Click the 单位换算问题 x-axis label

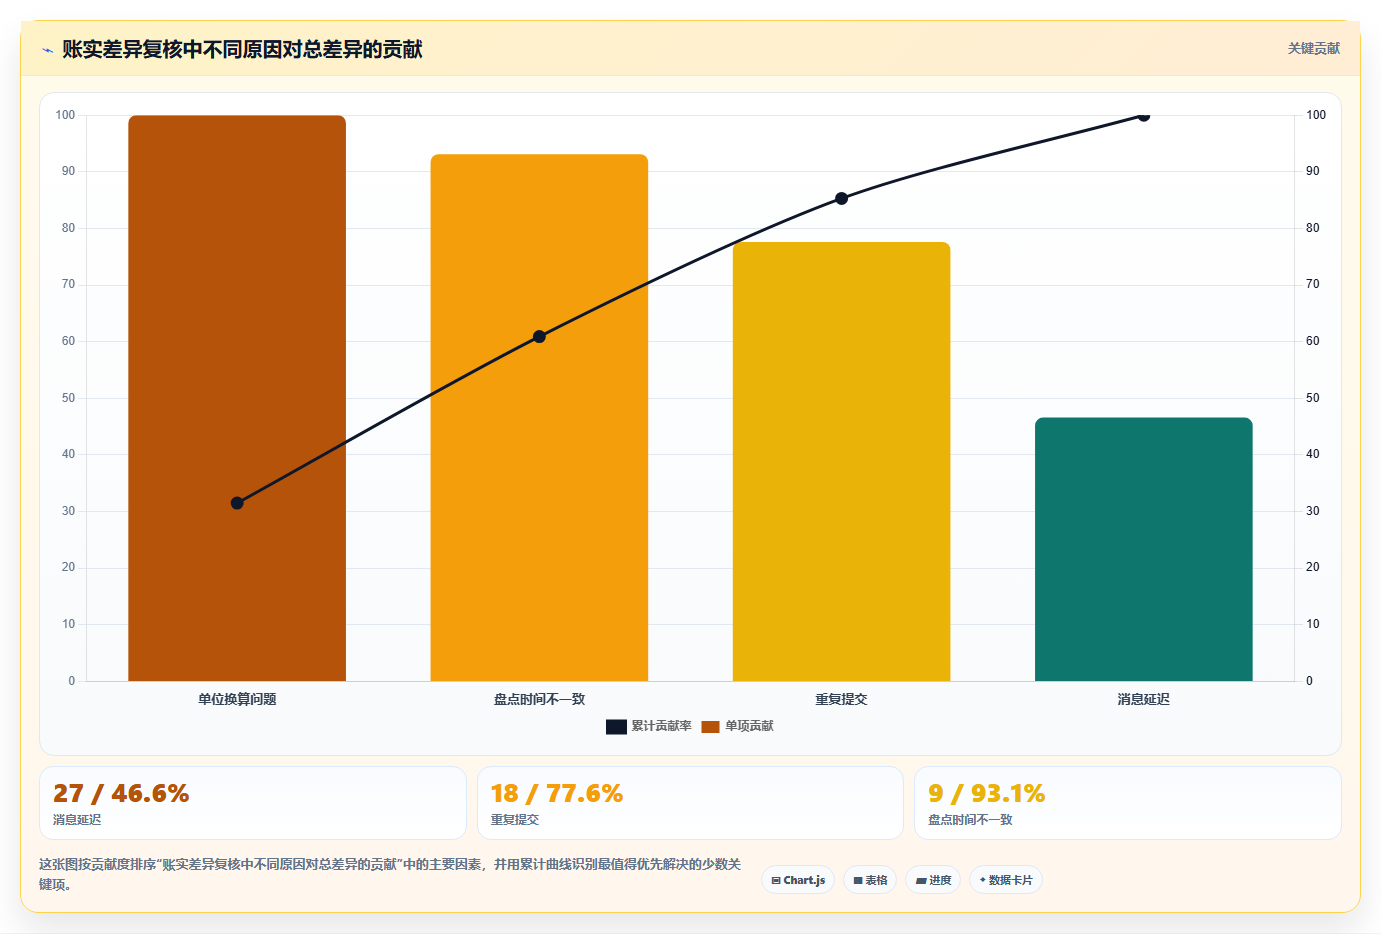237,699
